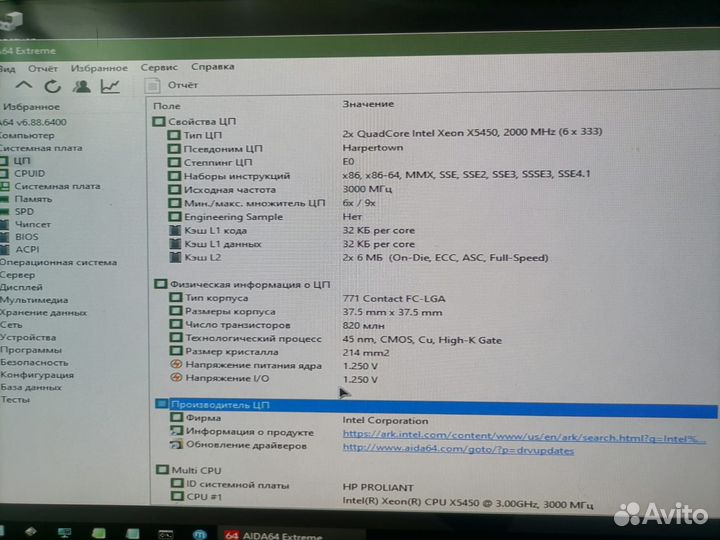Open Тесты category in sidebar
Screen dimensions: 720x540
[x=15, y=399]
